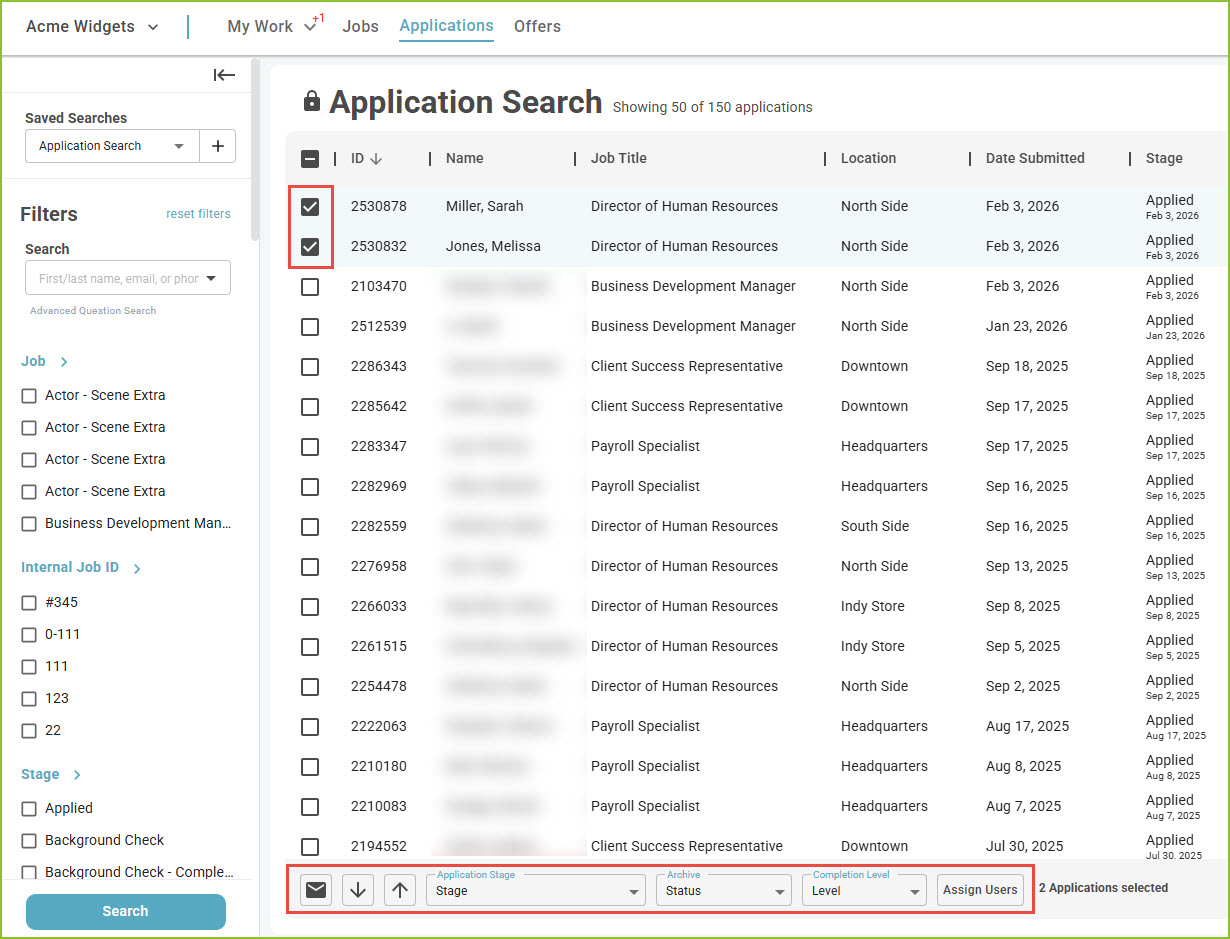Click the Assign Users button
The width and height of the screenshot is (1230, 939).
click(x=980, y=890)
